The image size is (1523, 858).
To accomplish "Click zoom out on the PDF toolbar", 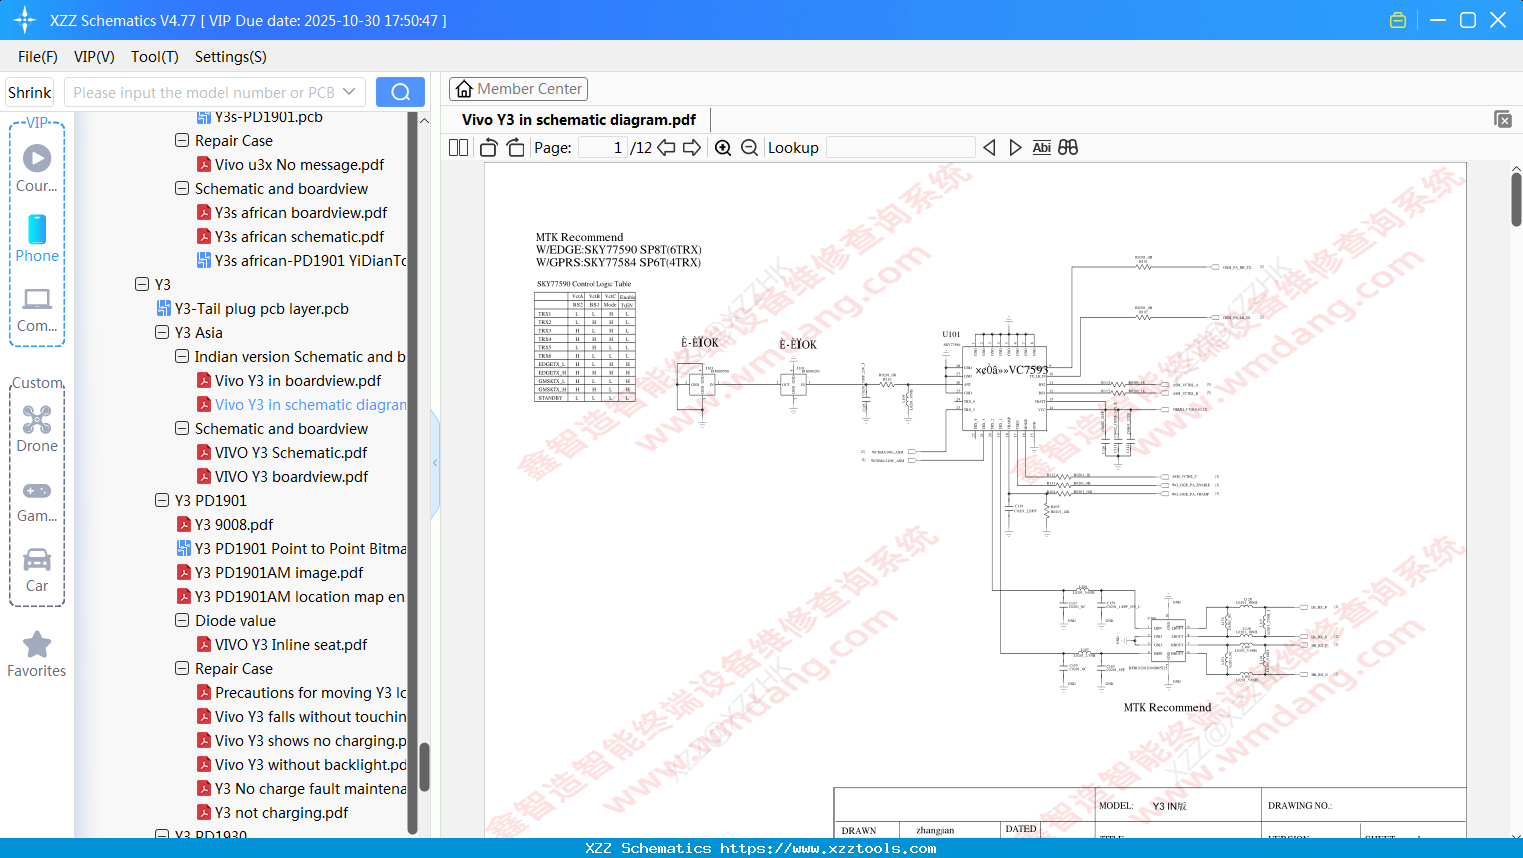I will click(x=749, y=147).
